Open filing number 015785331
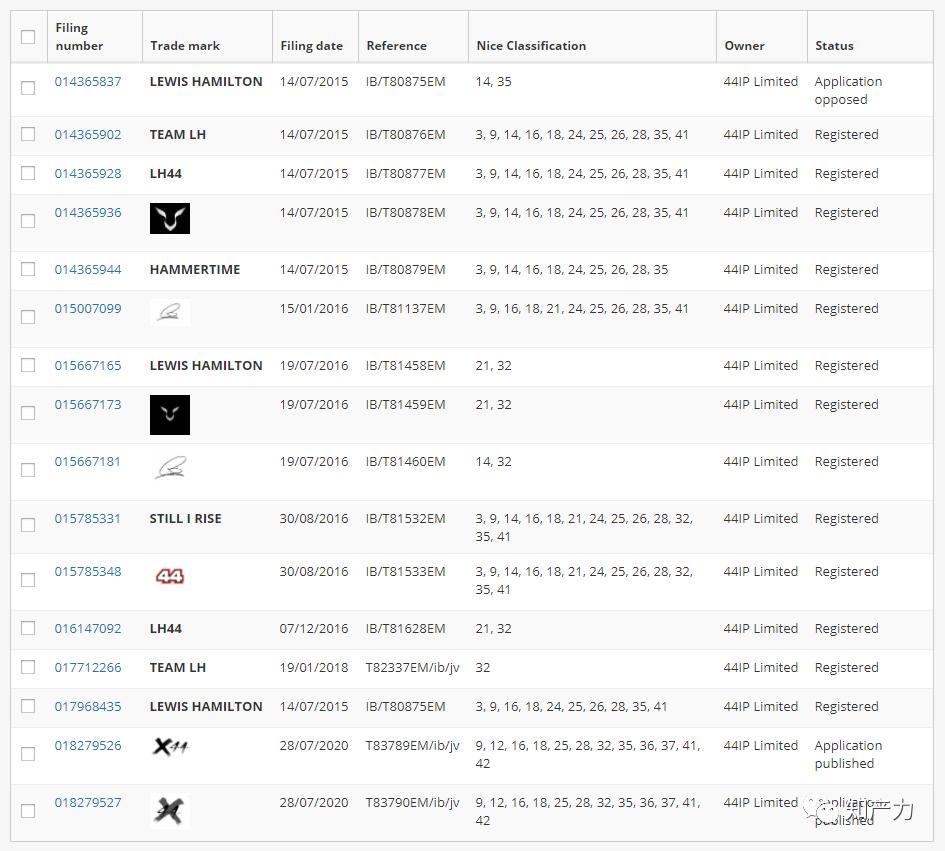Screen dimensions: 945x851 point(88,518)
